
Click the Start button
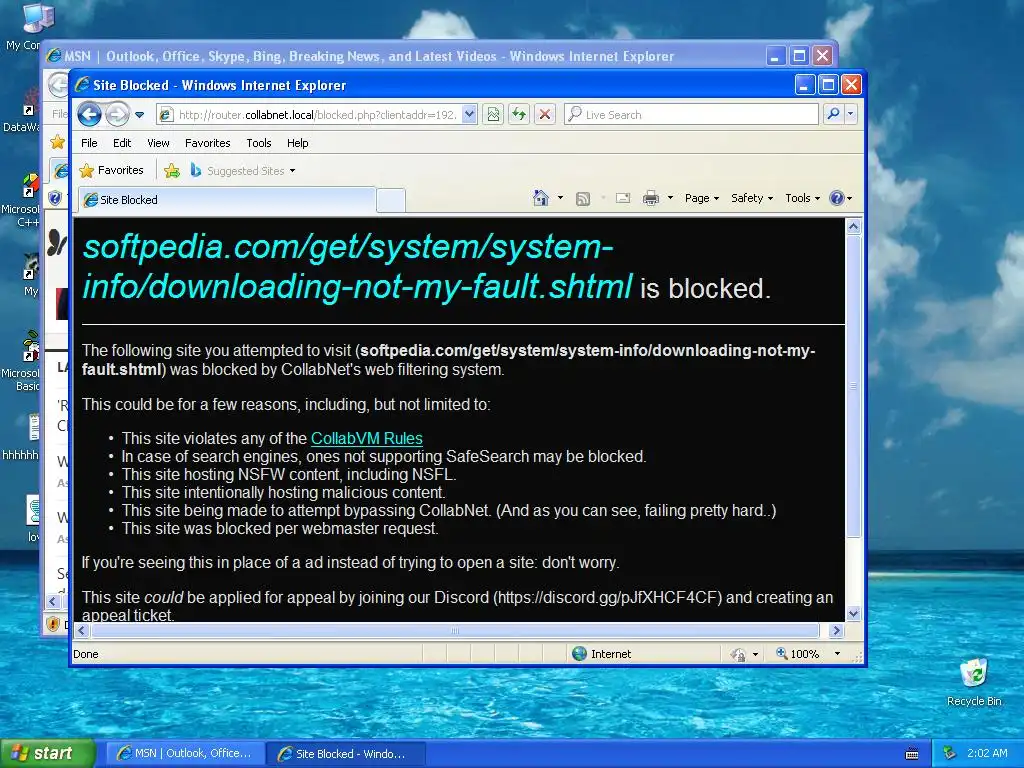tap(47, 753)
